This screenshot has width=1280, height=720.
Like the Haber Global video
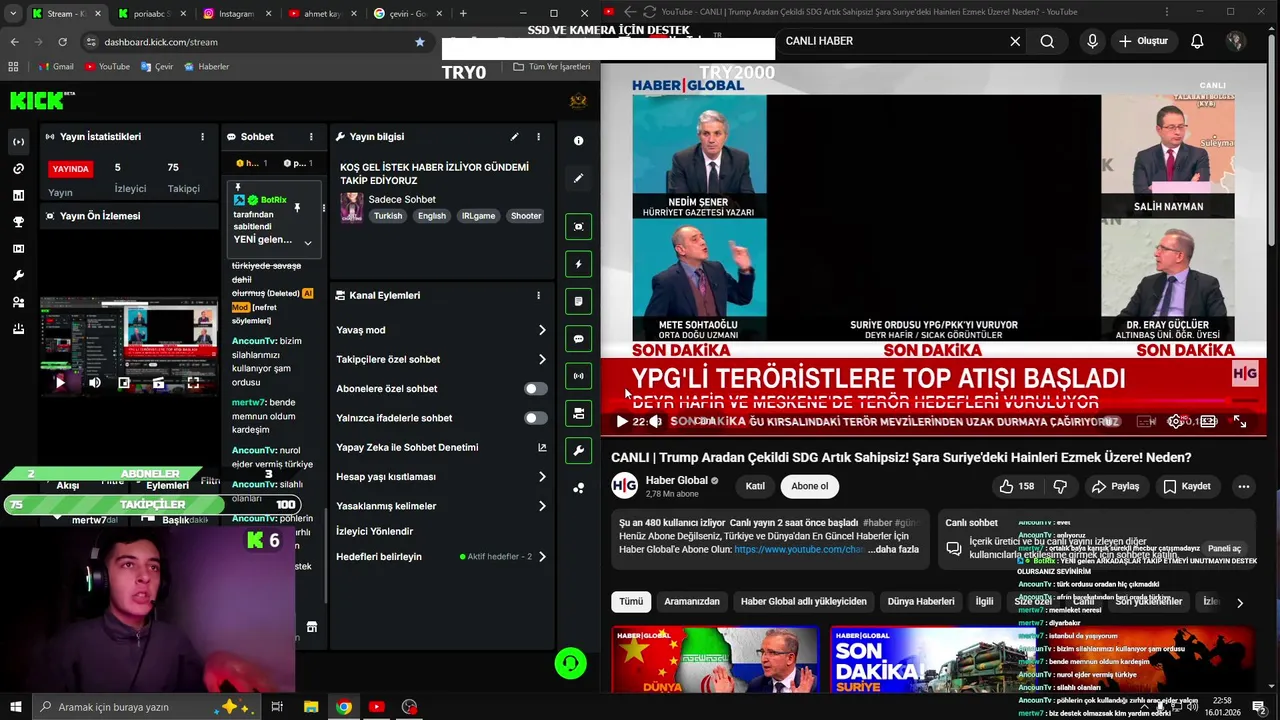1016,486
